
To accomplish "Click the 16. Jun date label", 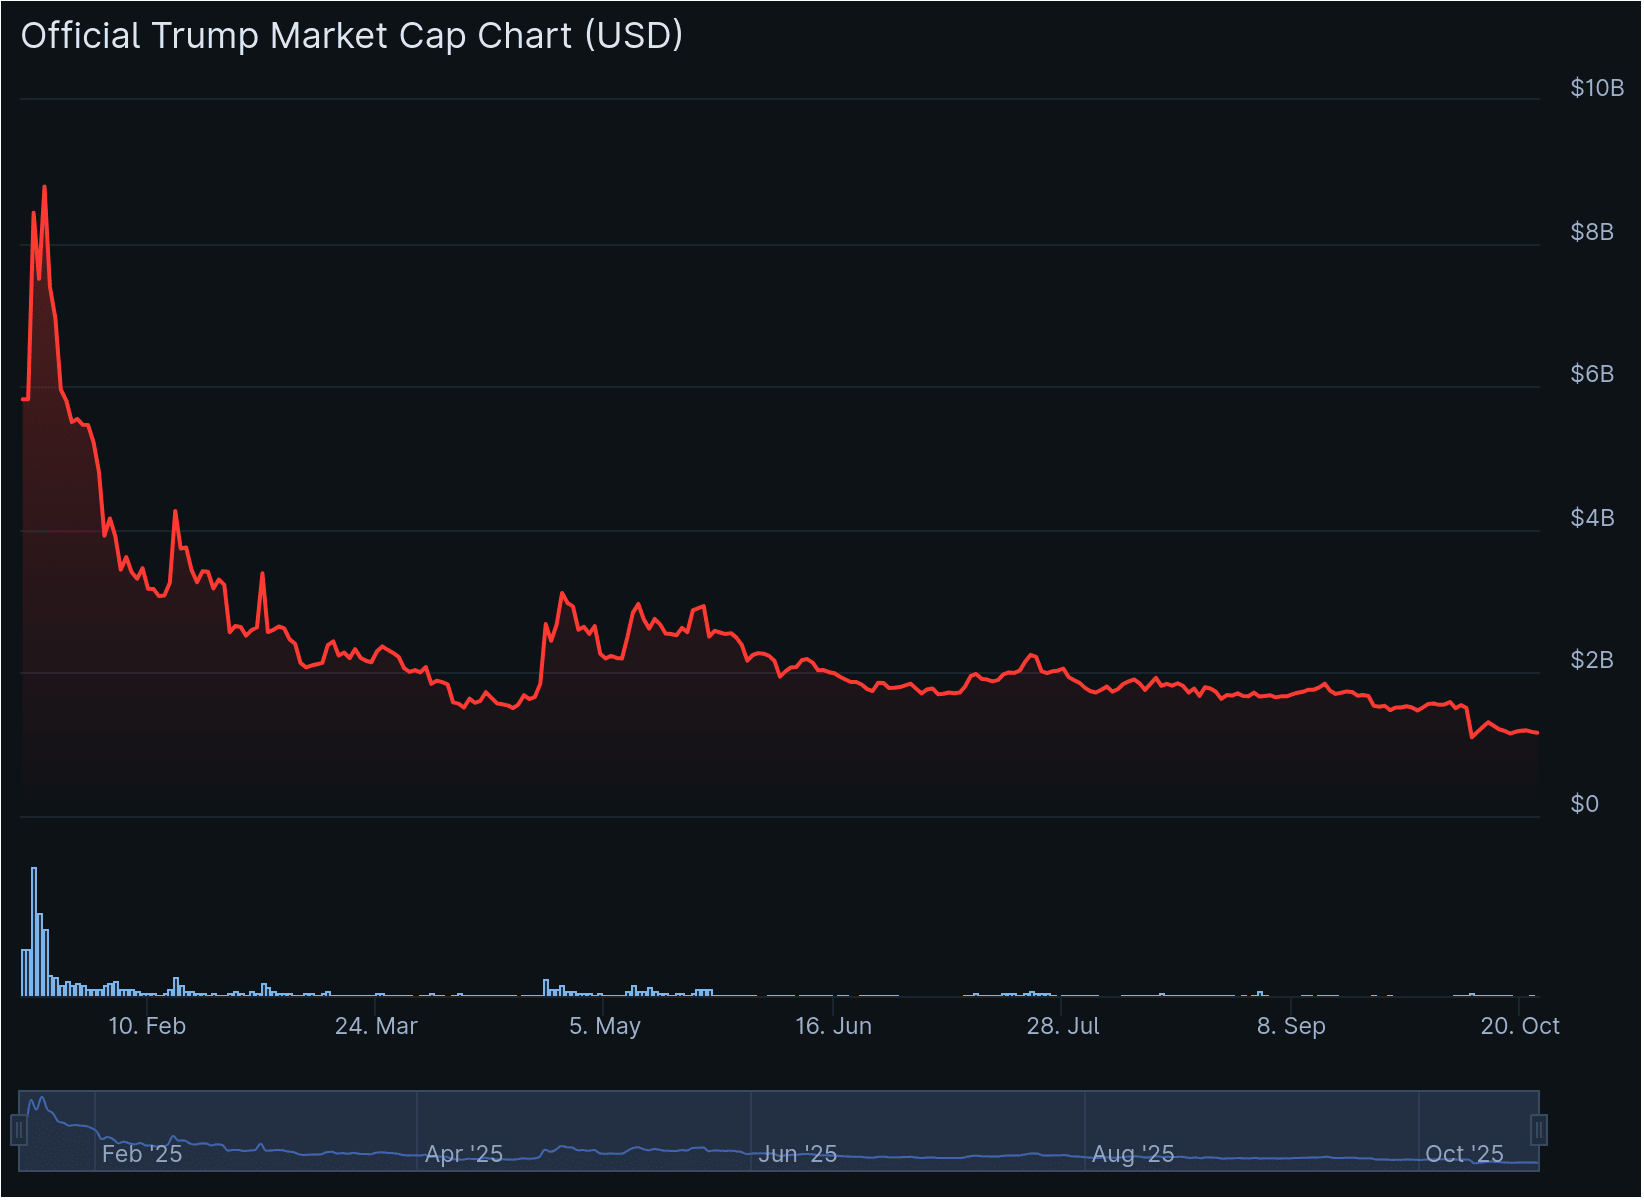I will click(x=833, y=1026).
